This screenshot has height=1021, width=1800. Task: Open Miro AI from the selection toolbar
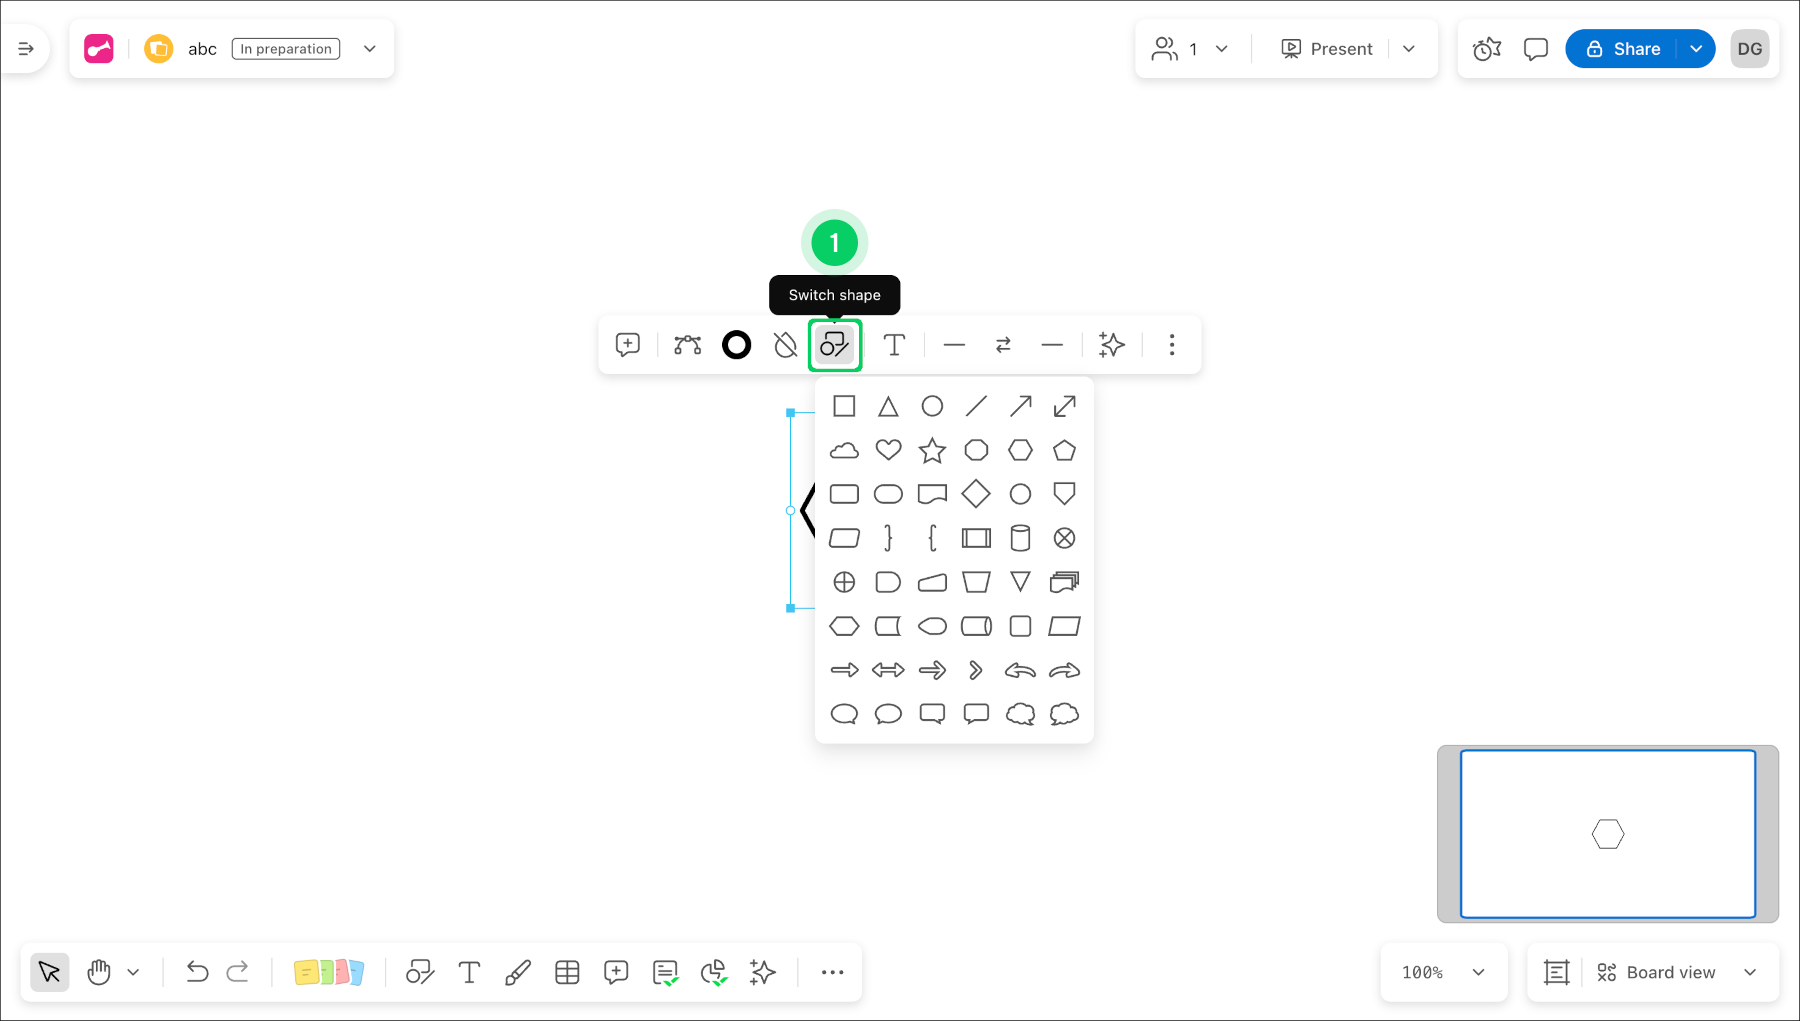tap(1112, 345)
